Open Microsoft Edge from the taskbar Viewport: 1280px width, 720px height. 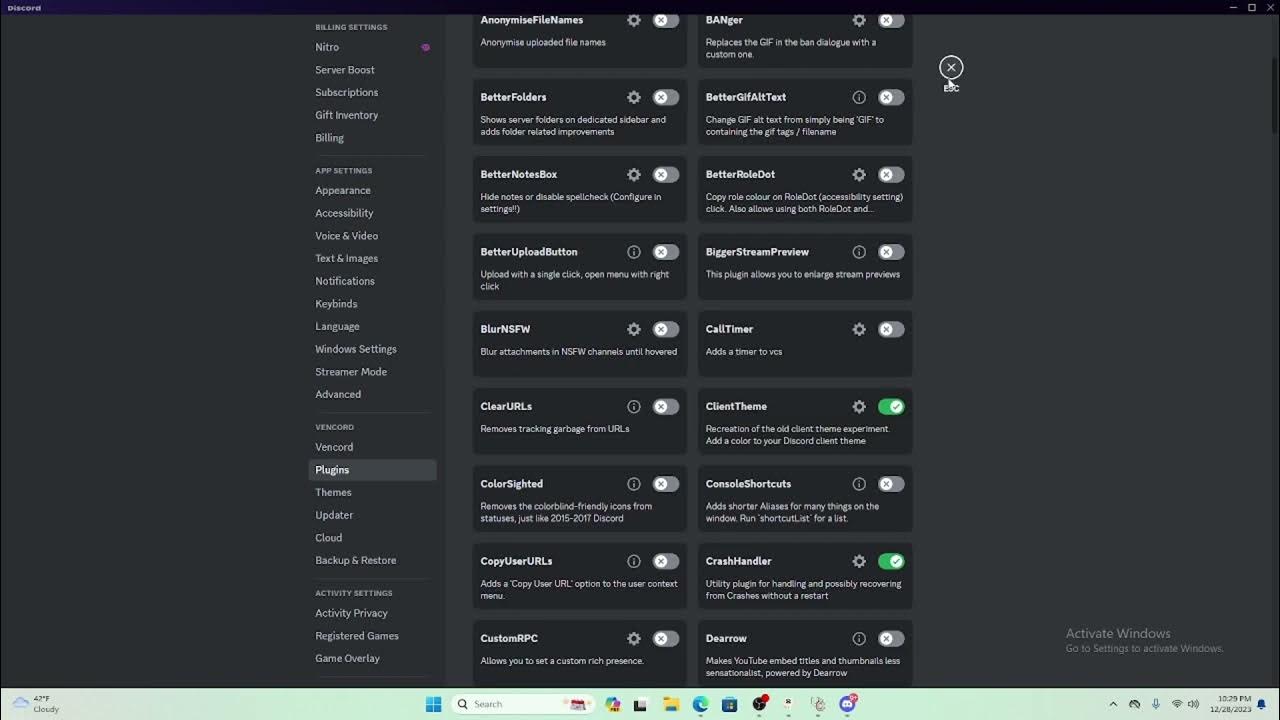click(701, 704)
